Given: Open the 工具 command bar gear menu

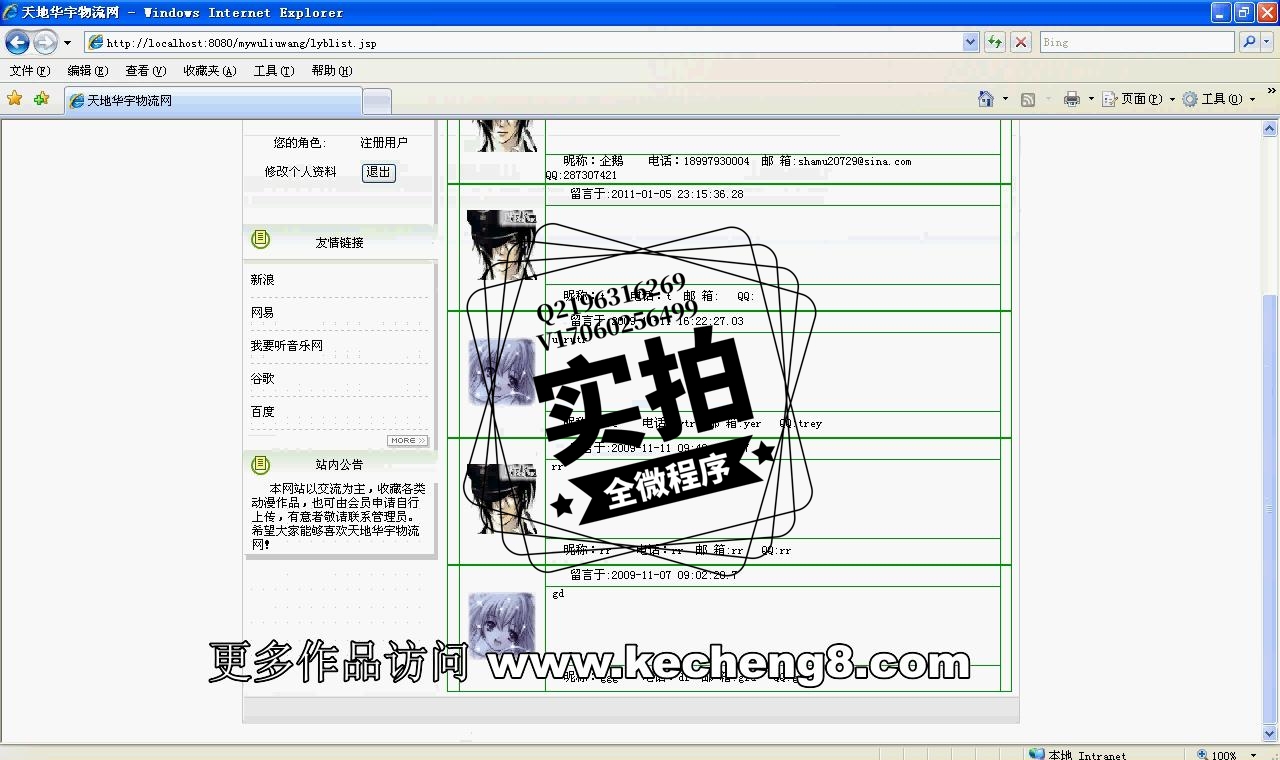Looking at the screenshot, I should click(1218, 99).
